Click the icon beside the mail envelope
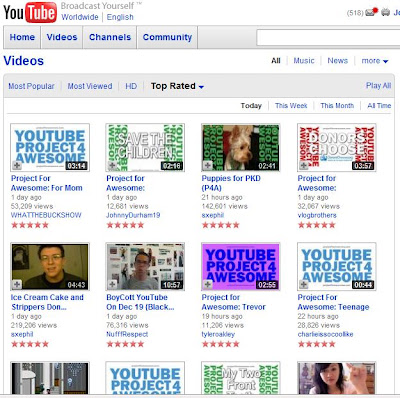The width and height of the screenshot is (400, 398). (386, 12)
